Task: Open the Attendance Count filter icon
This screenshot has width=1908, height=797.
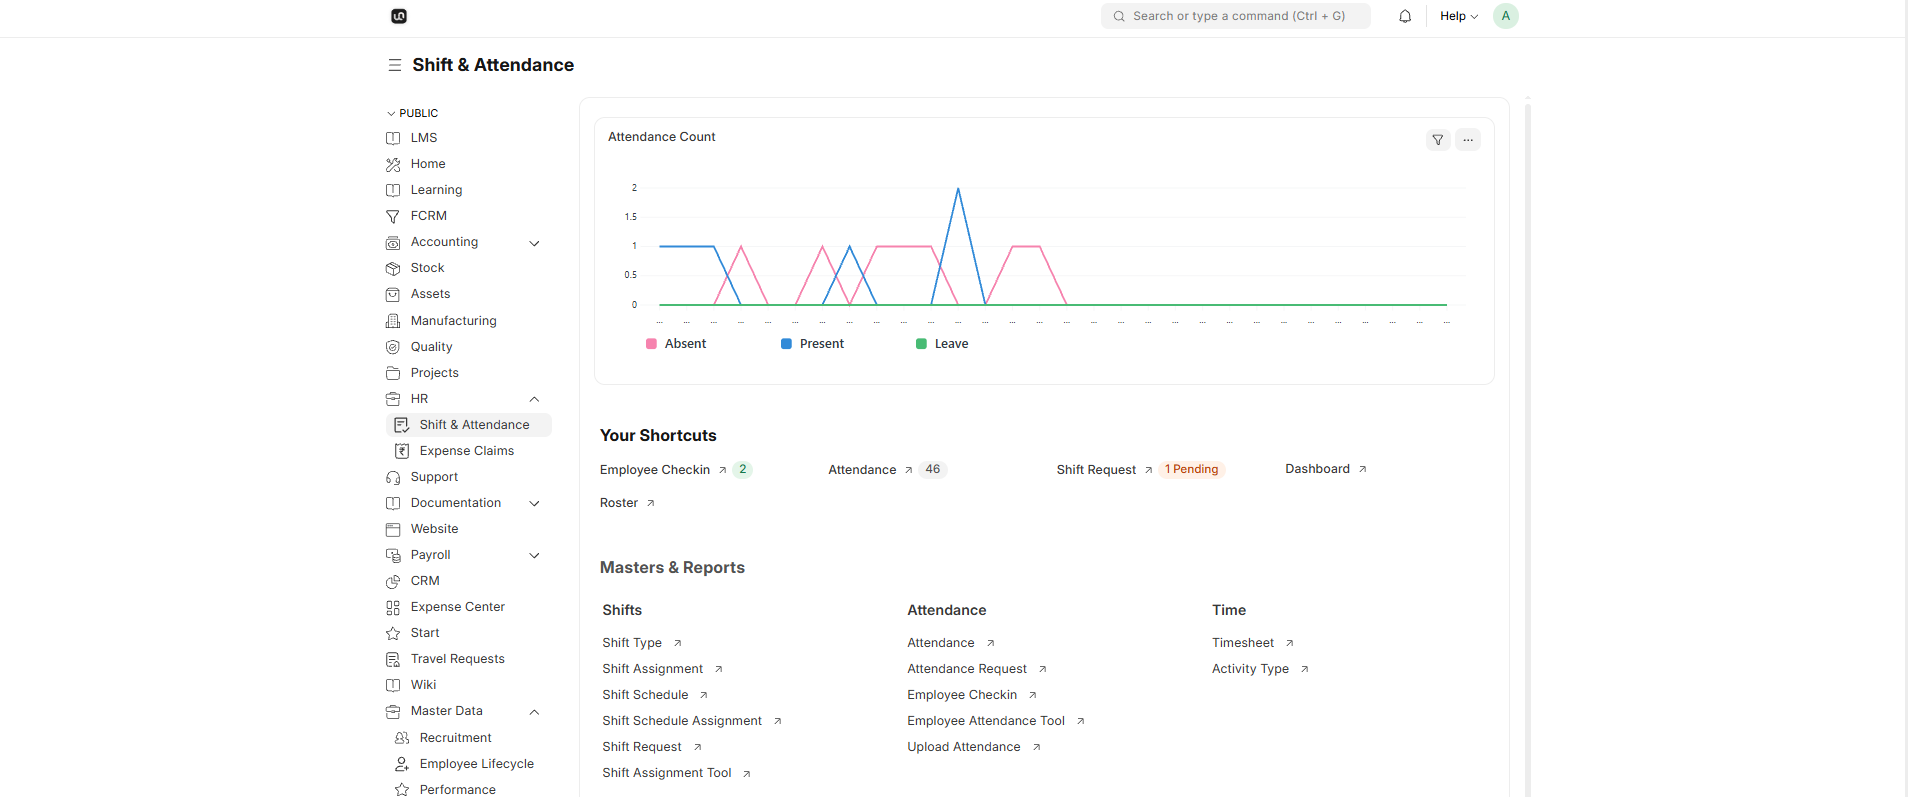Action: tap(1438, 140)
